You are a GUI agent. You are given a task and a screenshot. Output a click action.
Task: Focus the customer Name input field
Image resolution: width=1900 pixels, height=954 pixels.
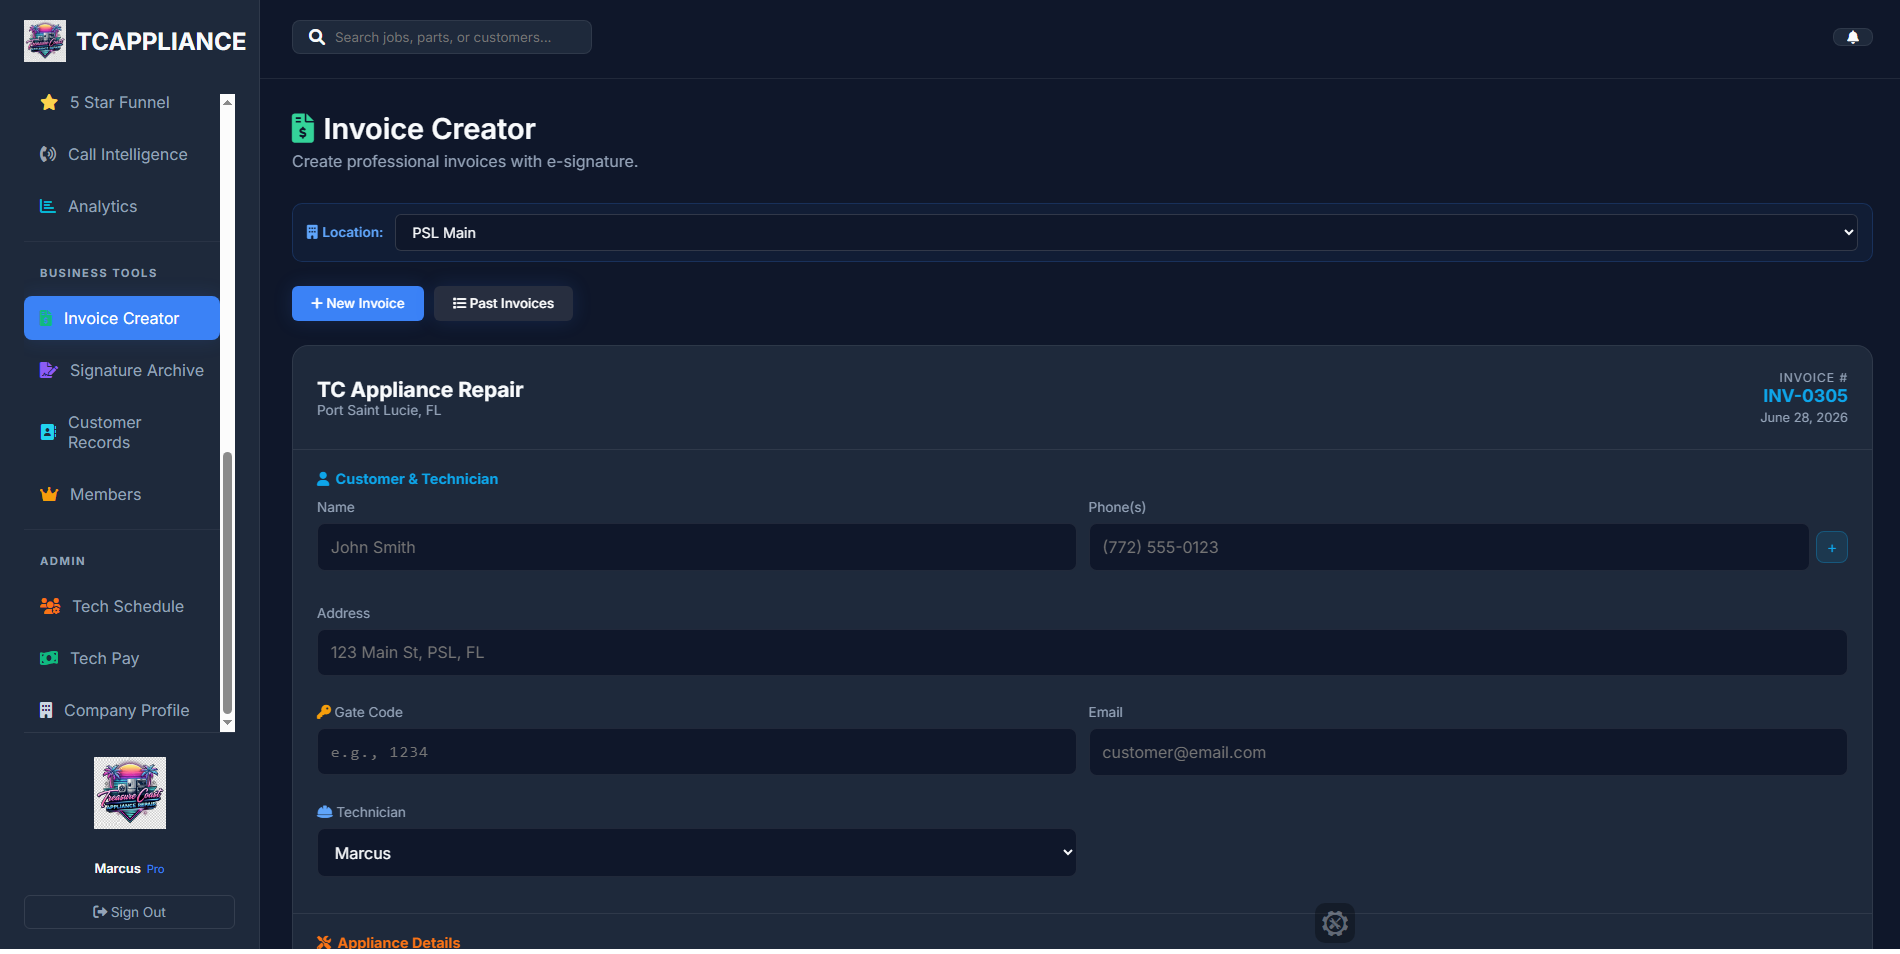click(x=697, y=547)
